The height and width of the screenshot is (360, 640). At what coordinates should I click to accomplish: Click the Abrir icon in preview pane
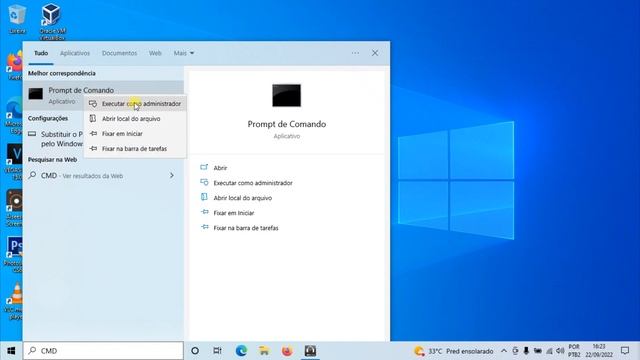click(x=204, y=167)
